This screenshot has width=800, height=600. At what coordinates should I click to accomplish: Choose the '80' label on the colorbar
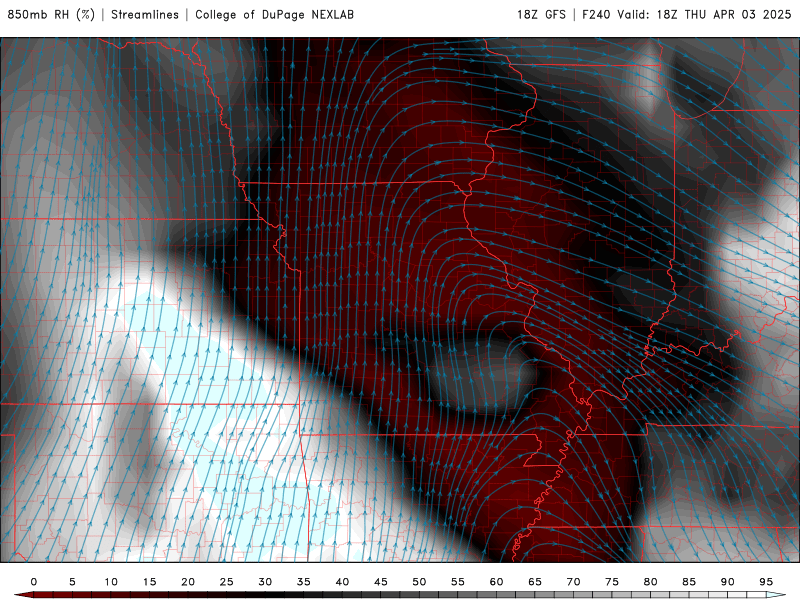pos(650,582)
